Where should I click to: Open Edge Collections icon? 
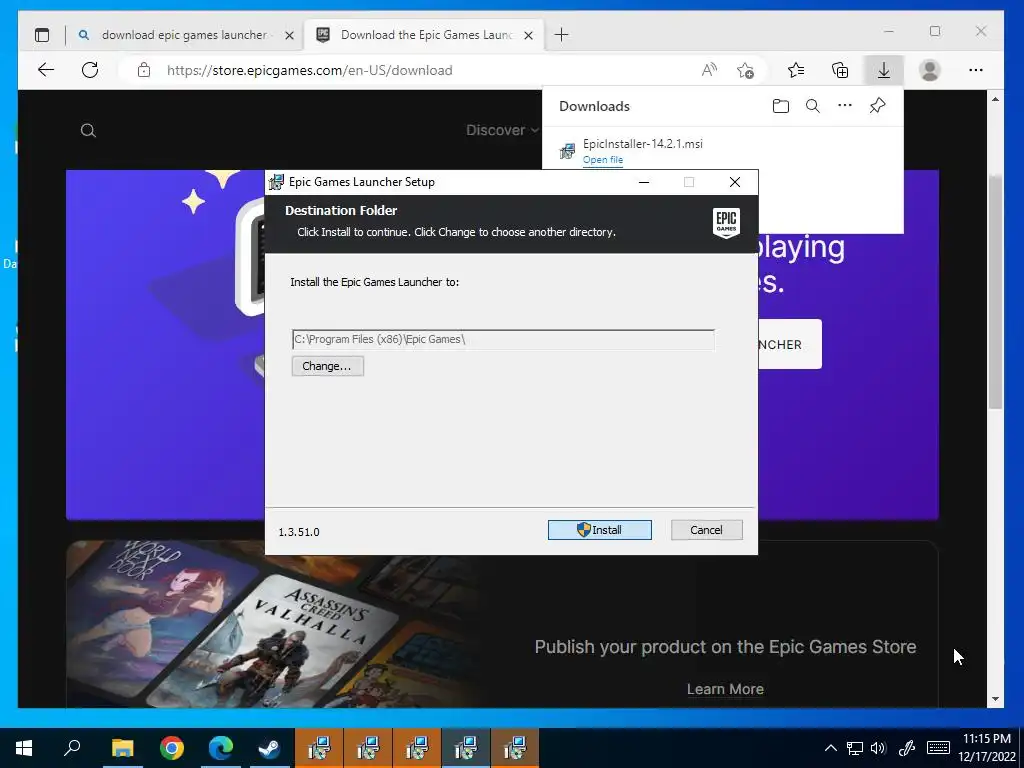(x=840, y=70)
